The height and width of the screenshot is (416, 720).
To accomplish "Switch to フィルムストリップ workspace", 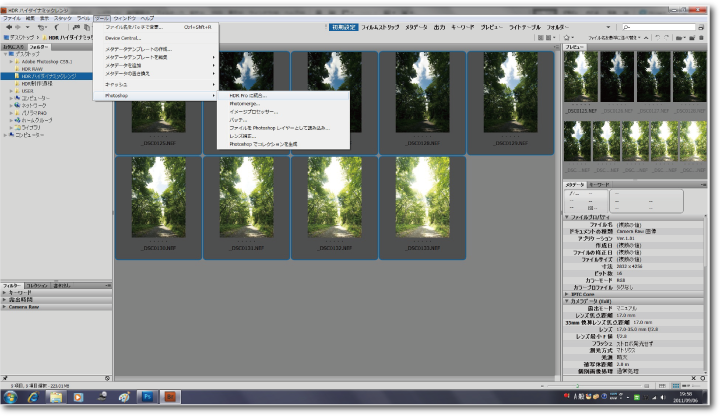I will click(x=379, y=27).
